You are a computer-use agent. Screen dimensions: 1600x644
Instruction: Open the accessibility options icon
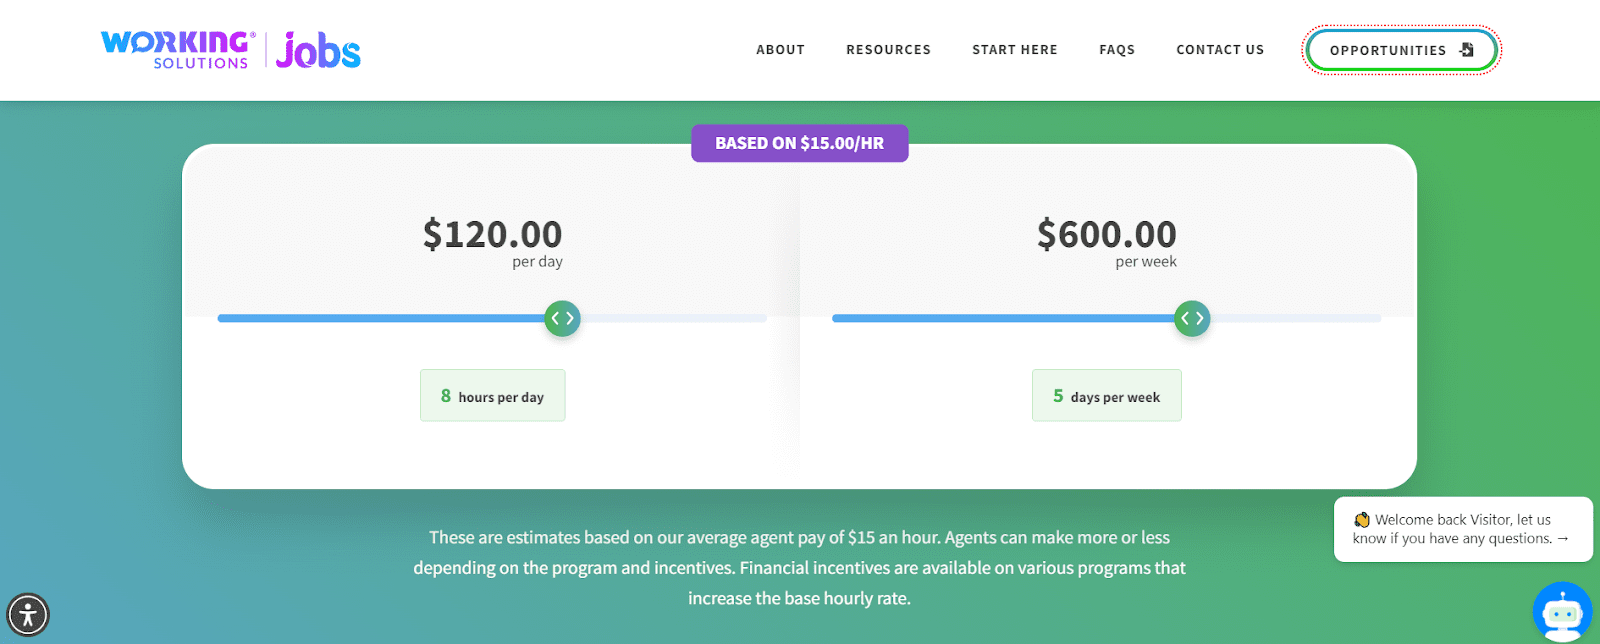point(28,615)
